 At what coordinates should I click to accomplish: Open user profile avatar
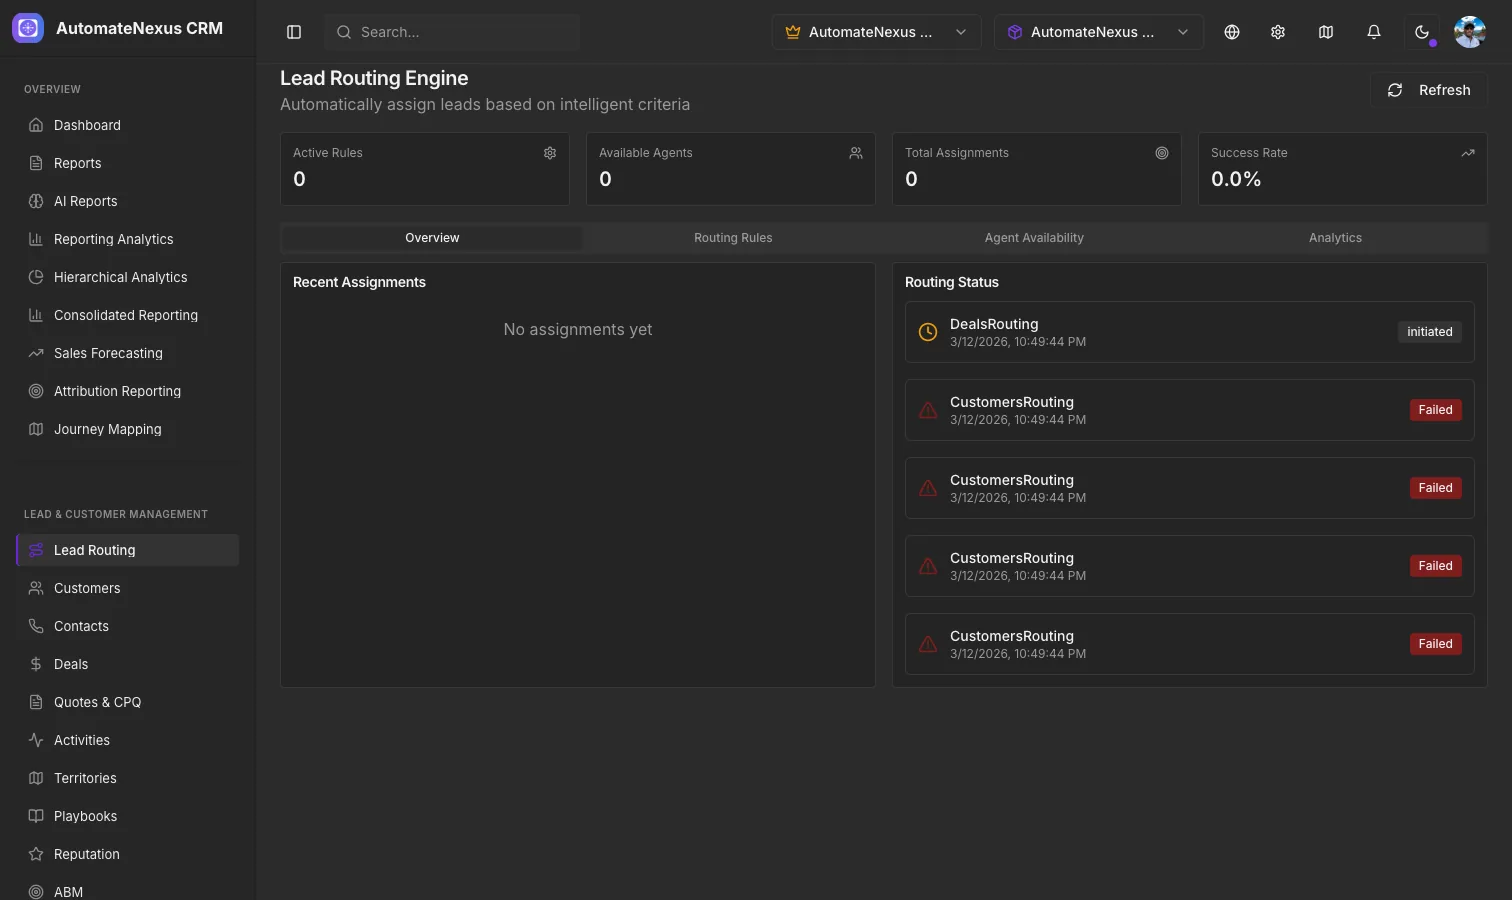[1470, 32]
